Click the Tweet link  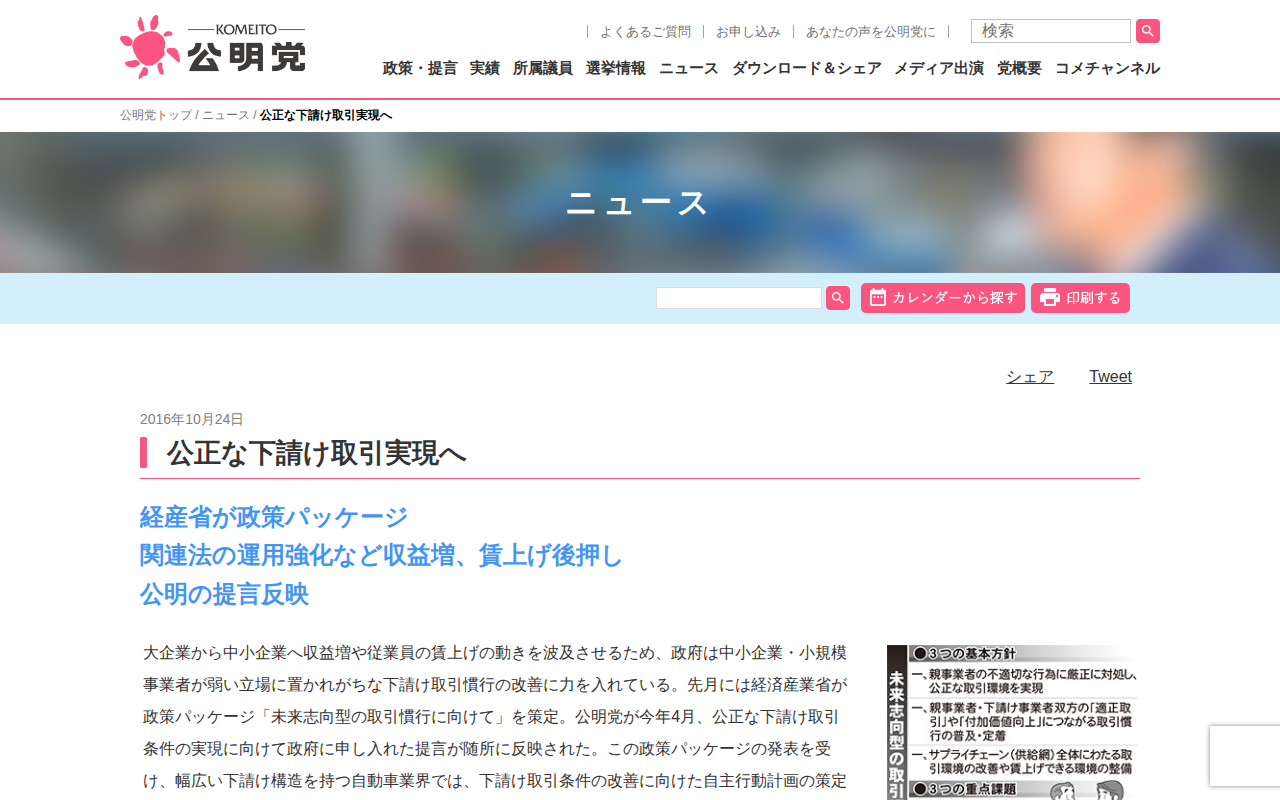[1111, 377]
